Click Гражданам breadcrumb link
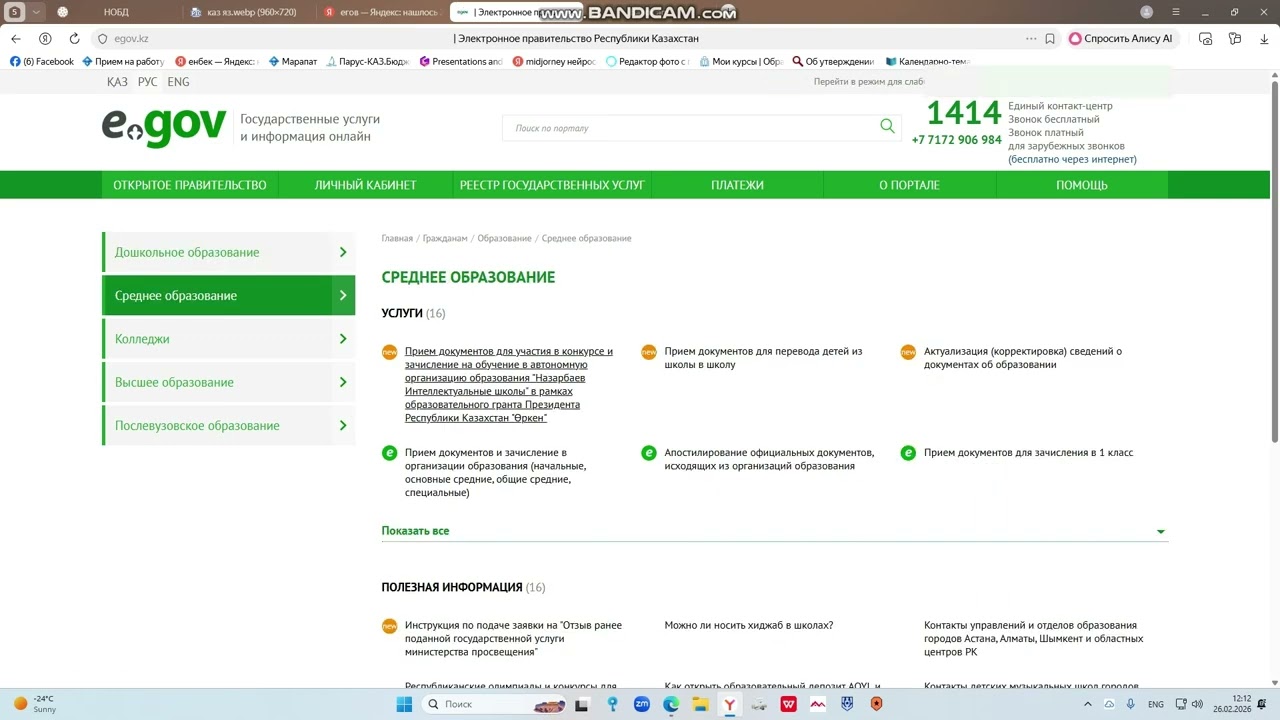The width and height of the screenshot is (1280, 720). coord(445,238)
